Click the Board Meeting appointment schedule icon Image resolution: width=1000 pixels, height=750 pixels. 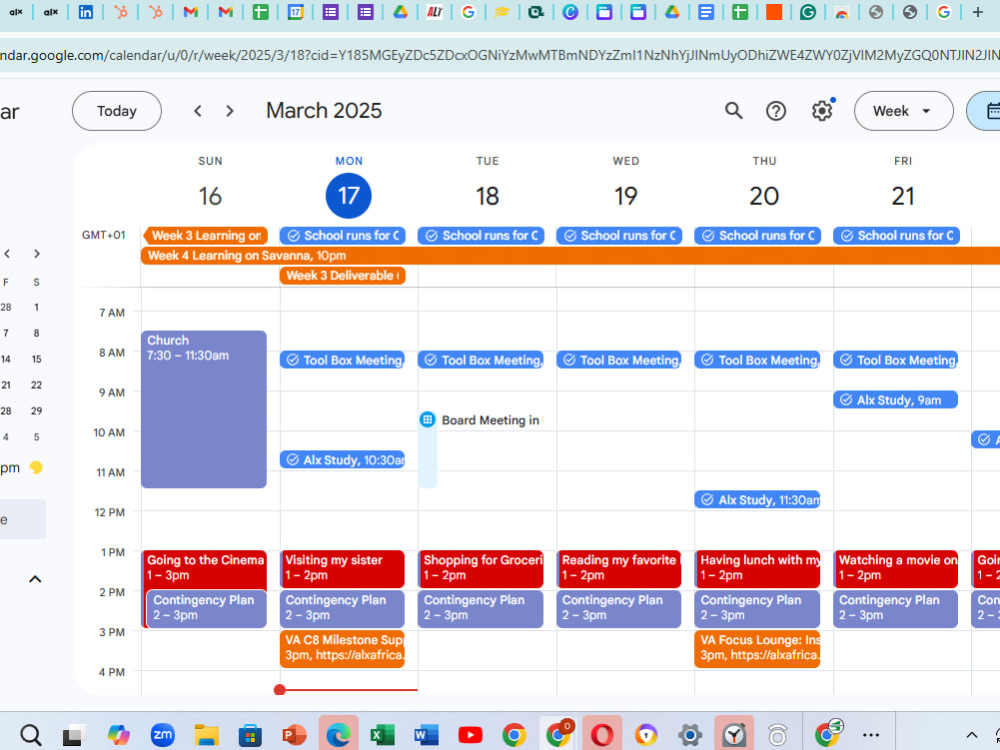427,420
